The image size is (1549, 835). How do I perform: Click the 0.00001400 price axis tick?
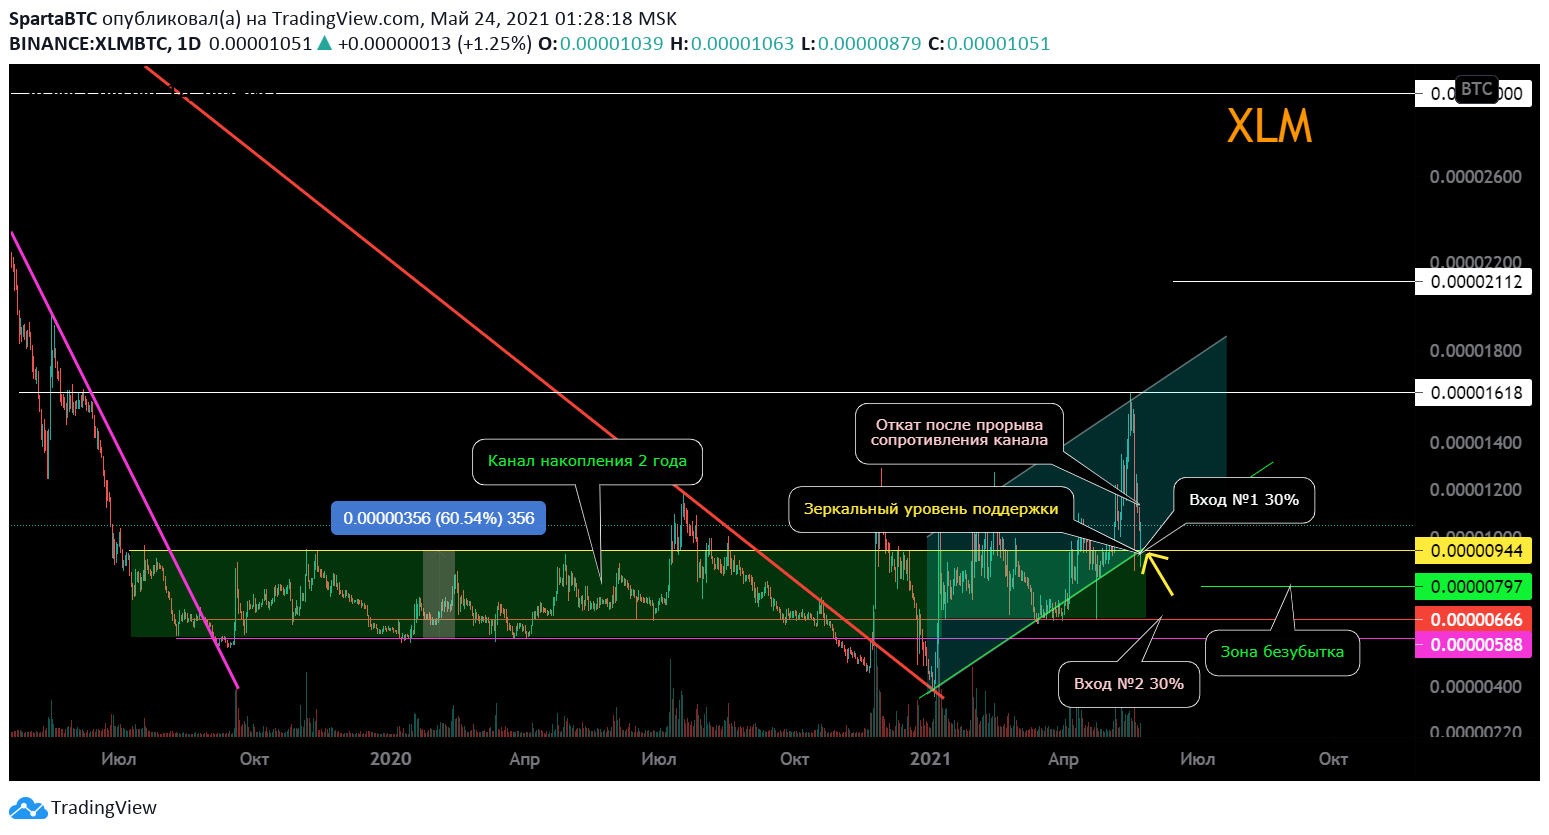(x=1476, y=443)
